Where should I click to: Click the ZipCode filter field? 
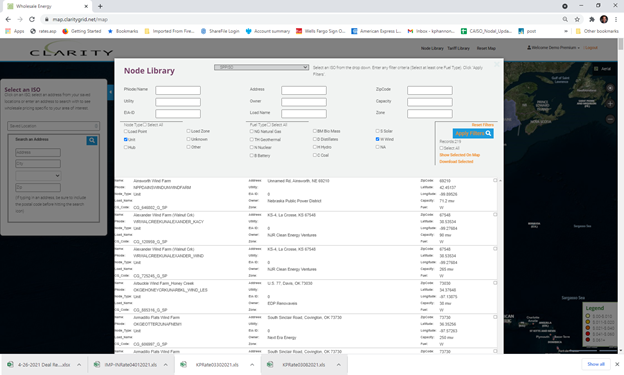pos(430,90)
